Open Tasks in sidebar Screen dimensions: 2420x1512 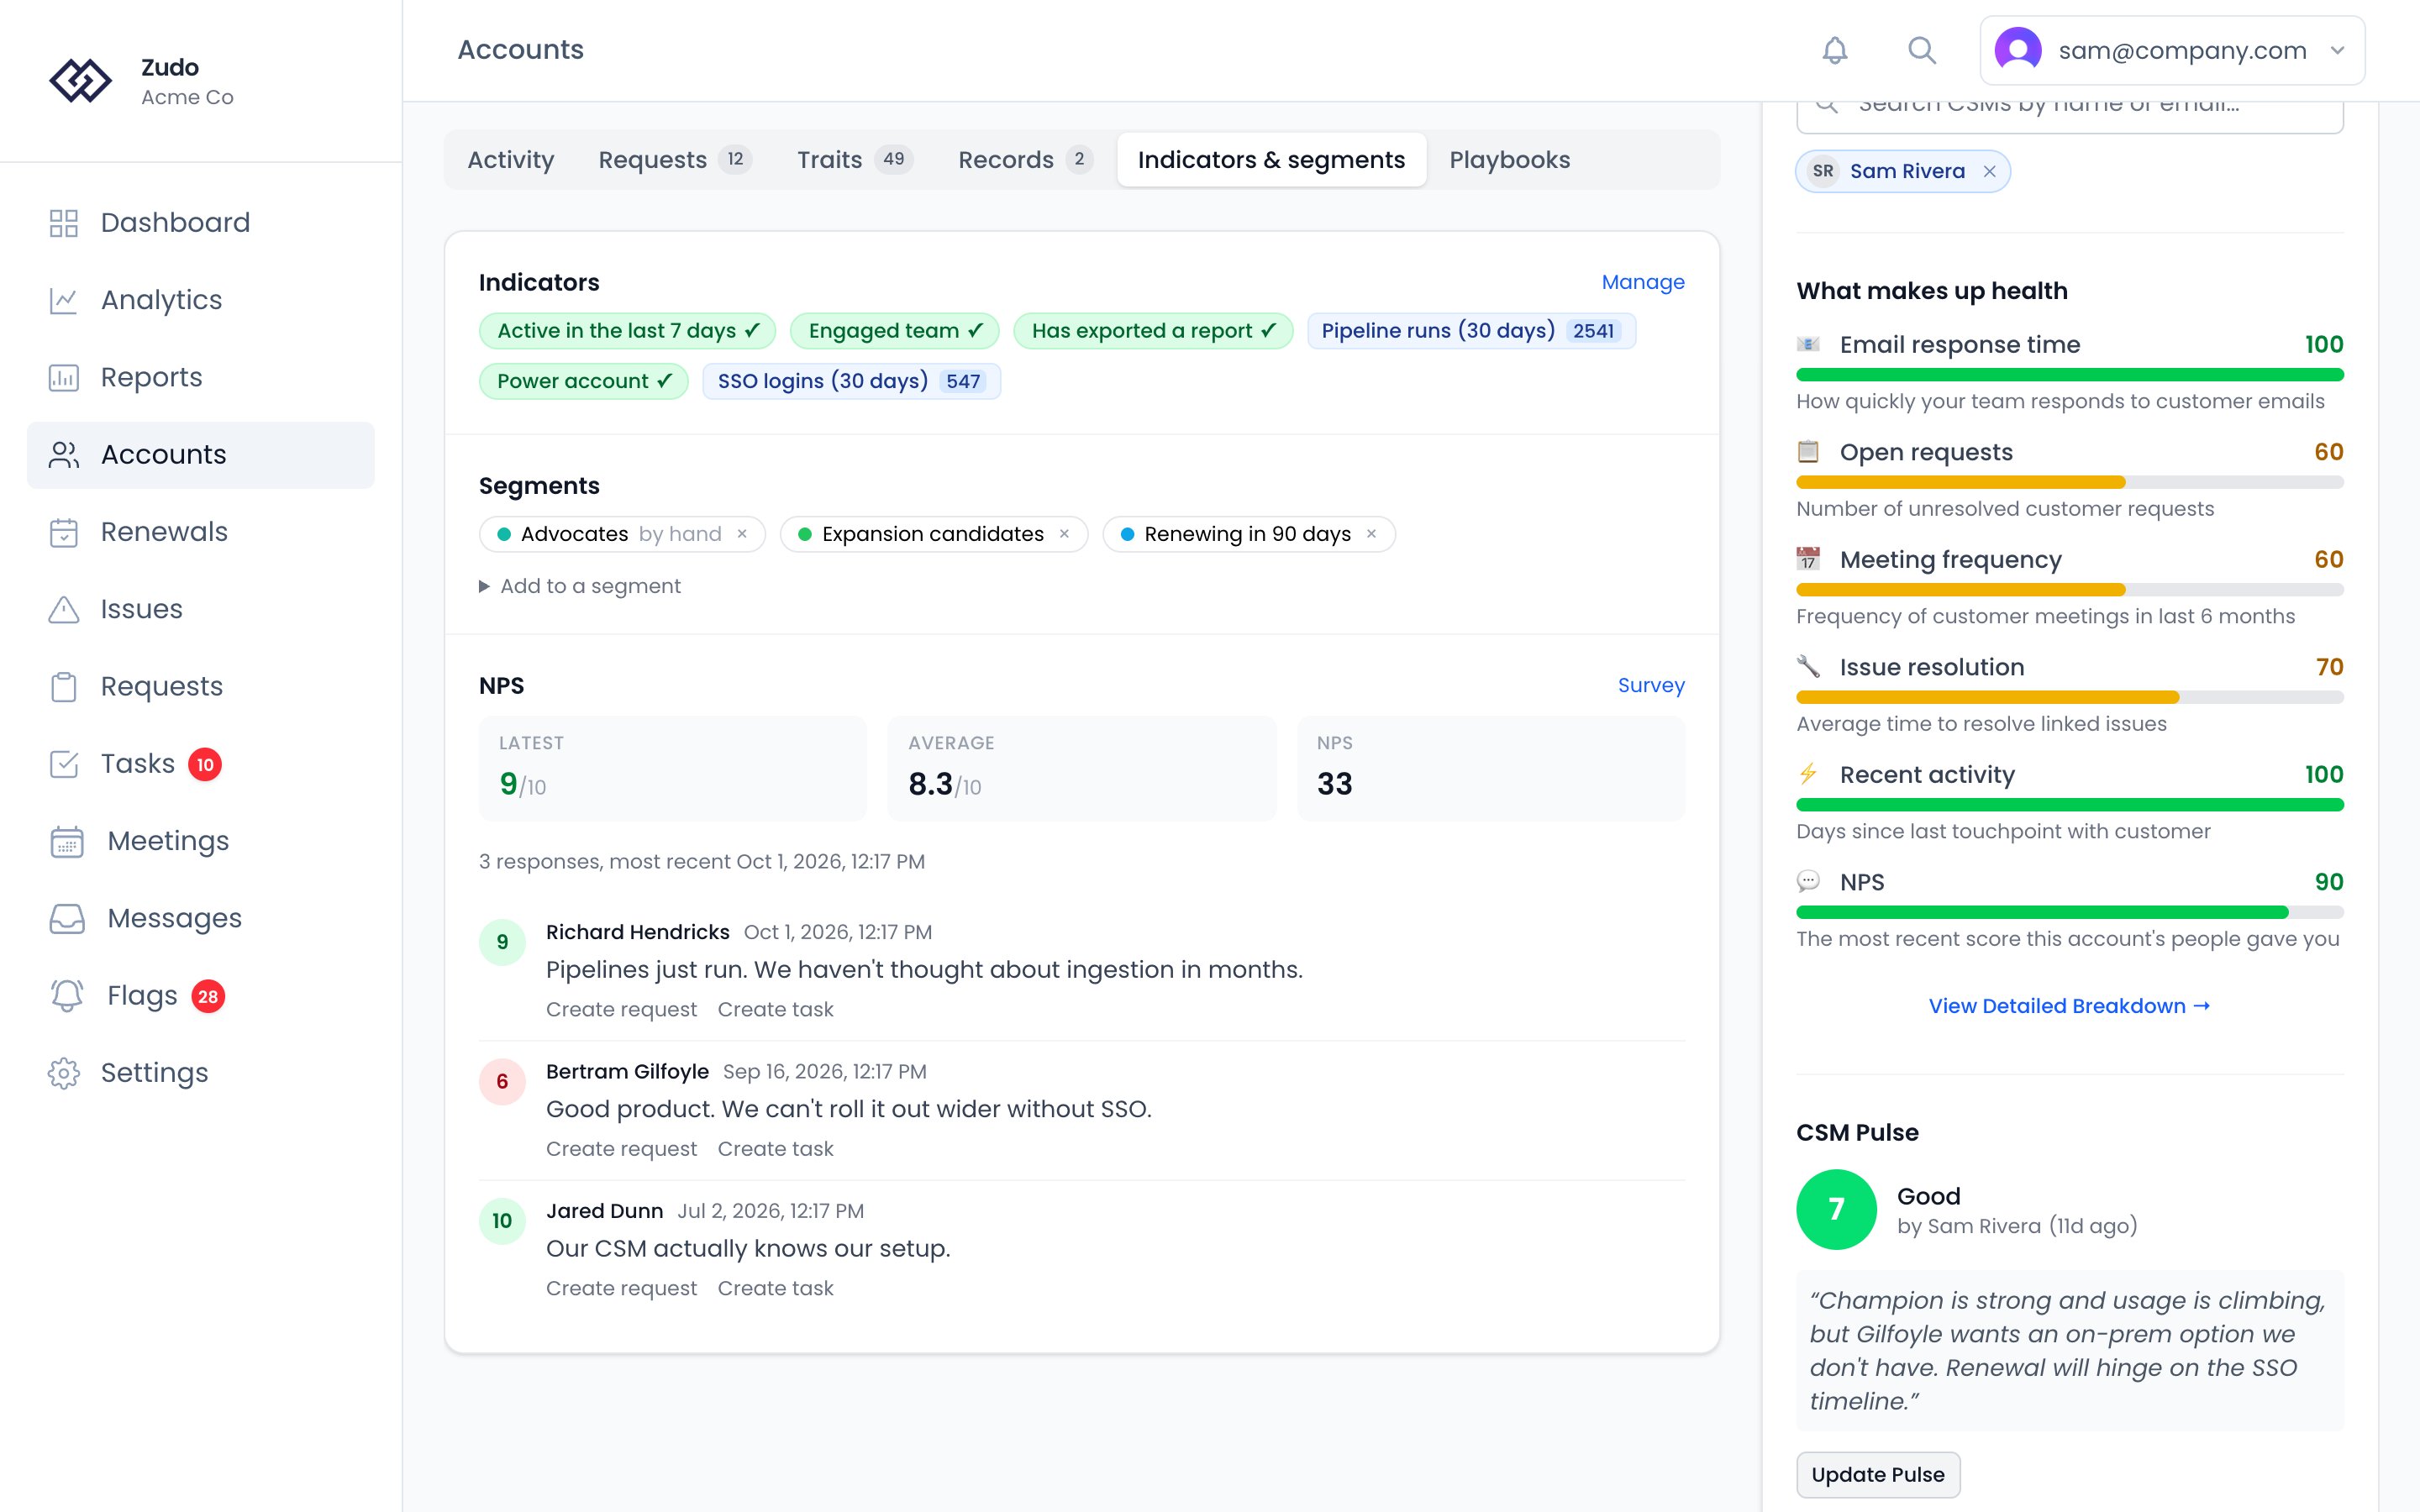[x=201, y=764]
